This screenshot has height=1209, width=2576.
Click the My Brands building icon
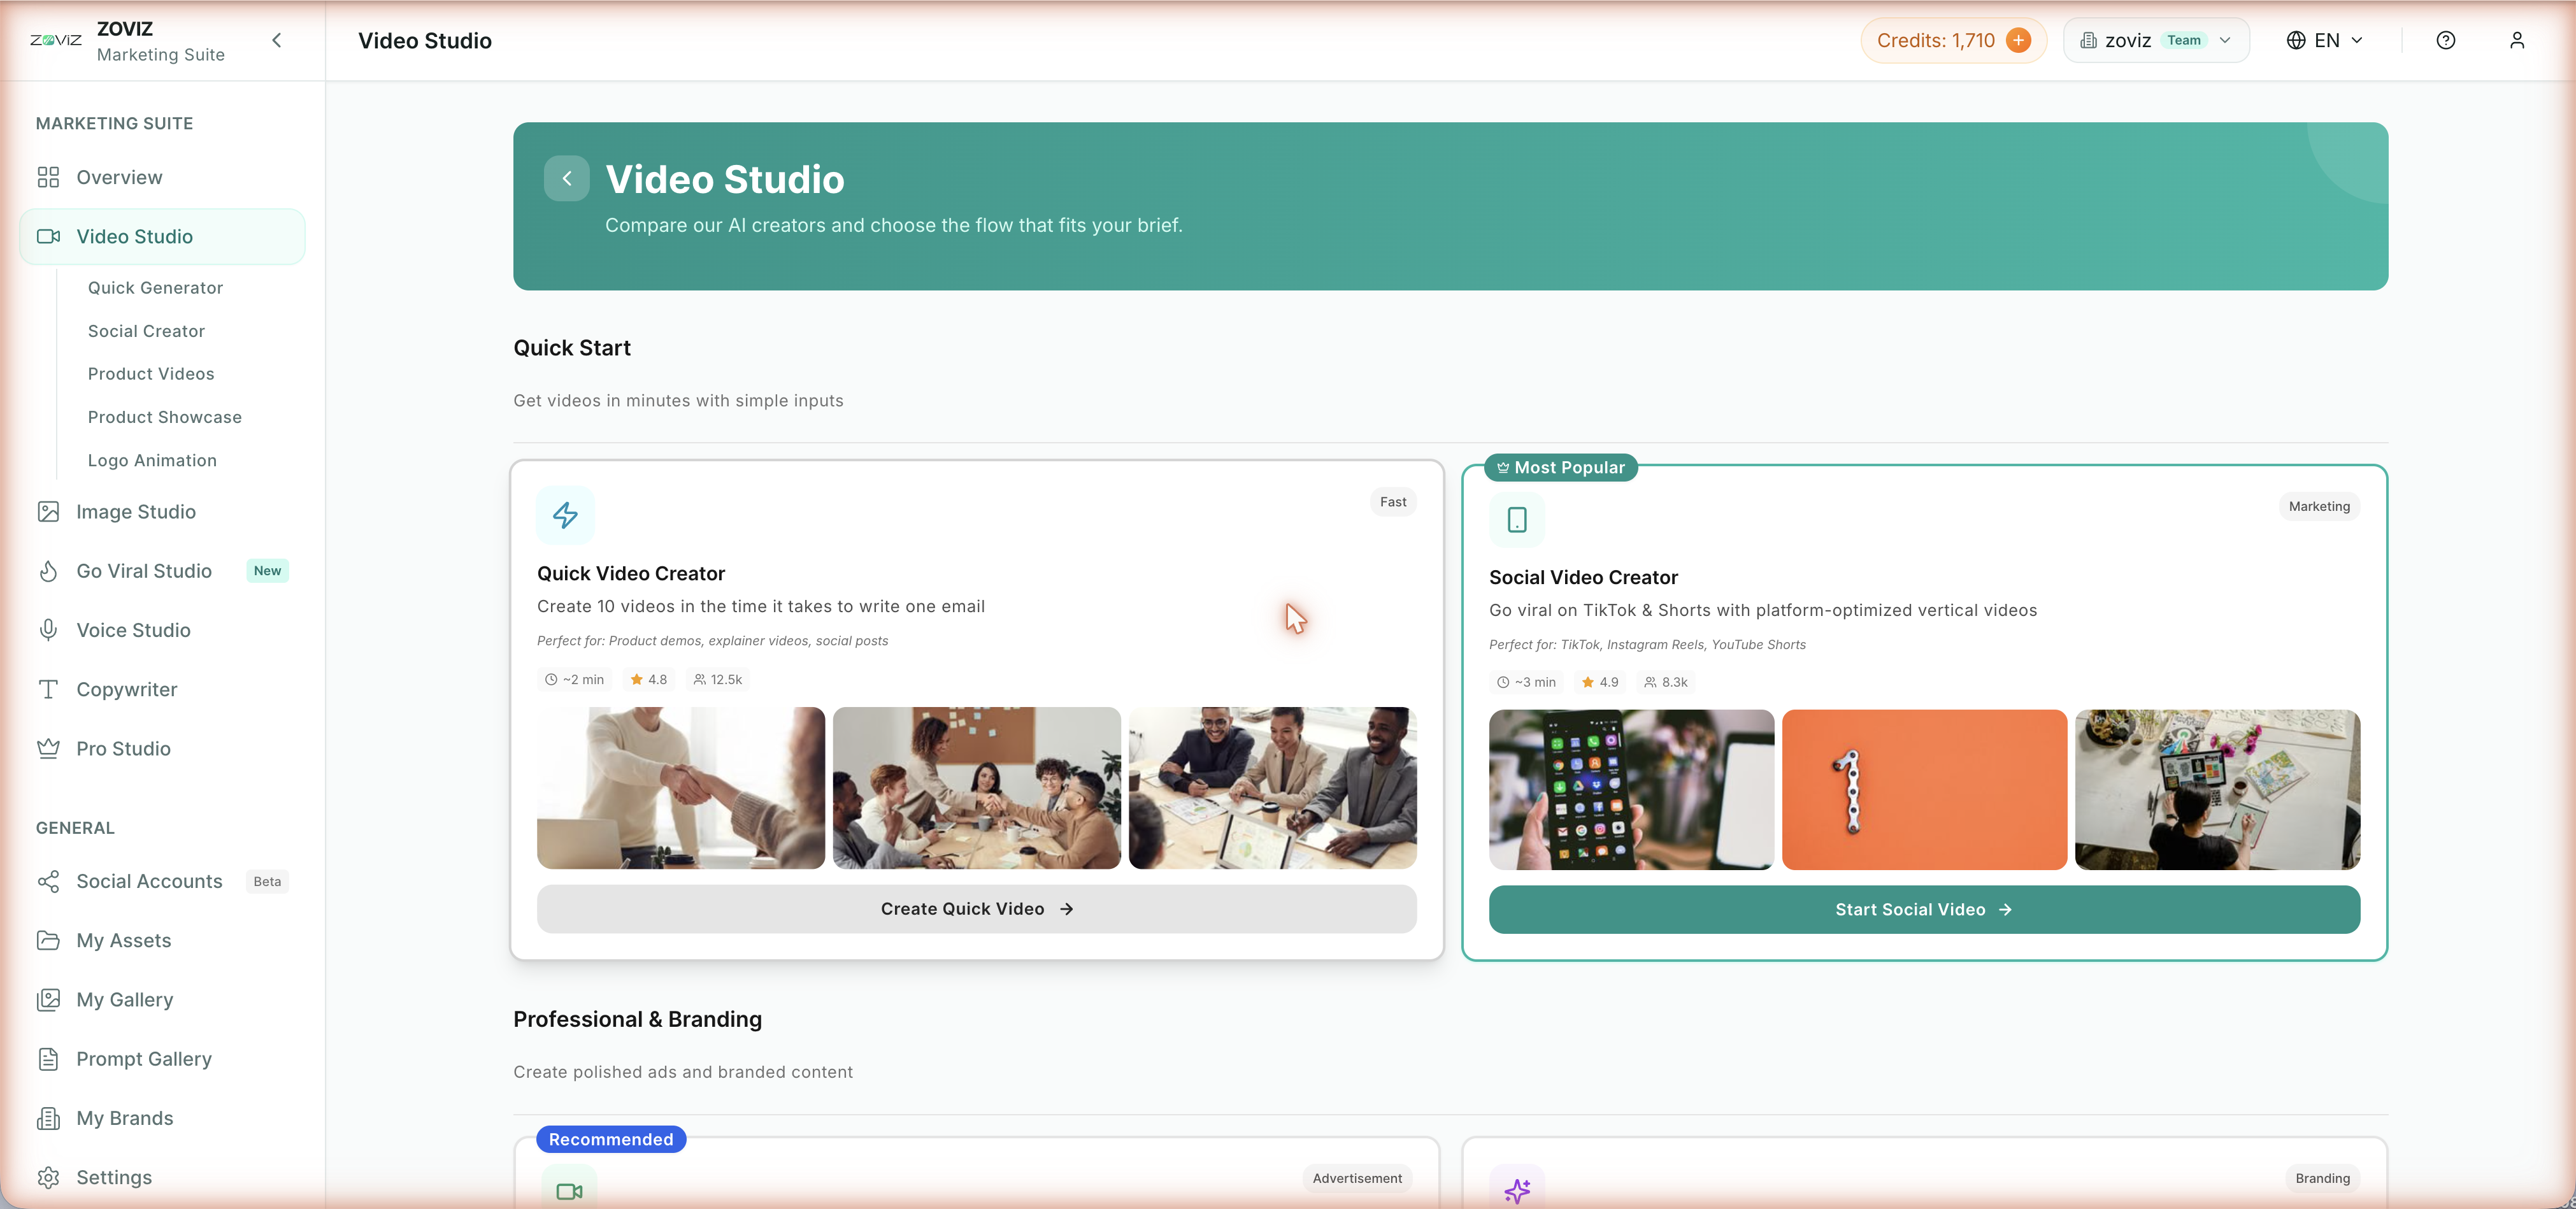(48, 1118)
